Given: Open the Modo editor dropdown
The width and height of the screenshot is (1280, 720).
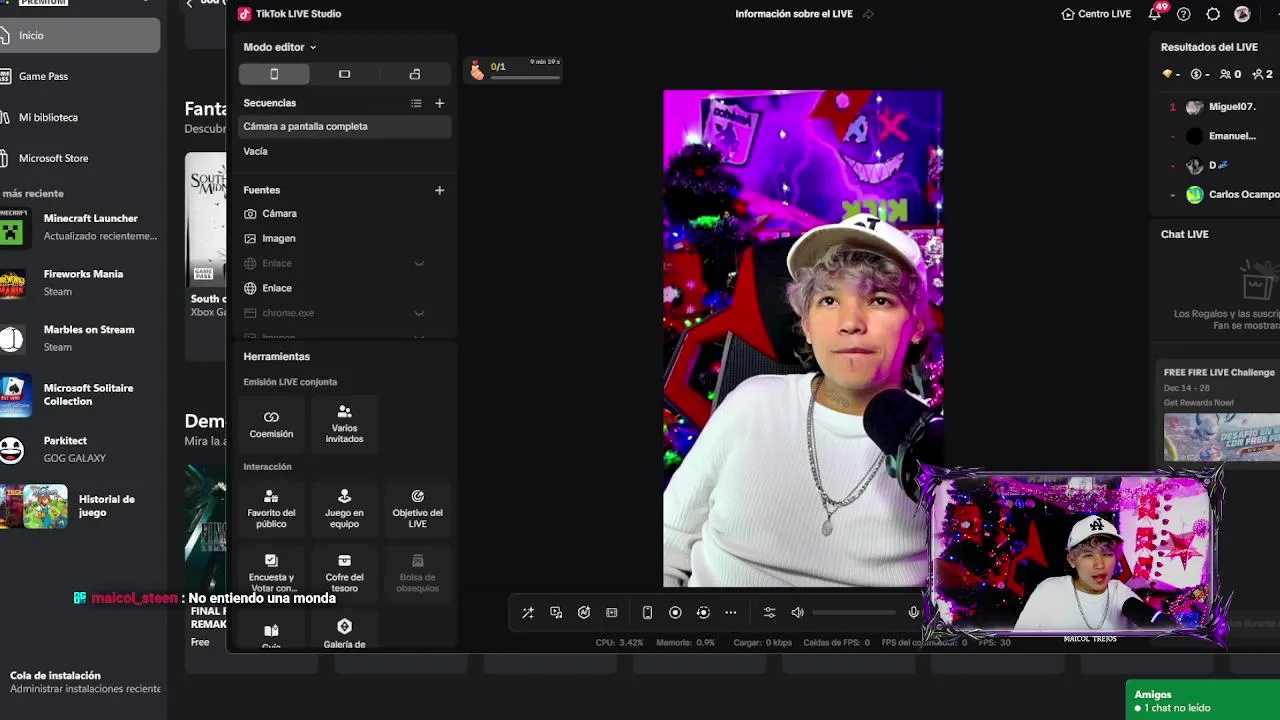Looking at the screenshot, I should [280, 47].
